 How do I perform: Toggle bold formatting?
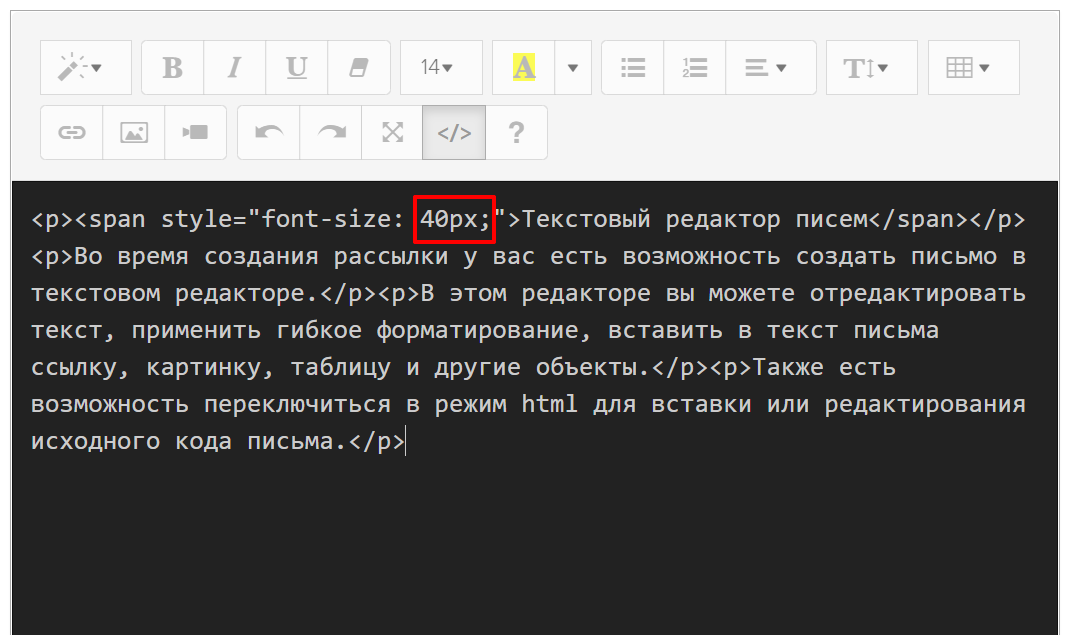pos(172,68)
